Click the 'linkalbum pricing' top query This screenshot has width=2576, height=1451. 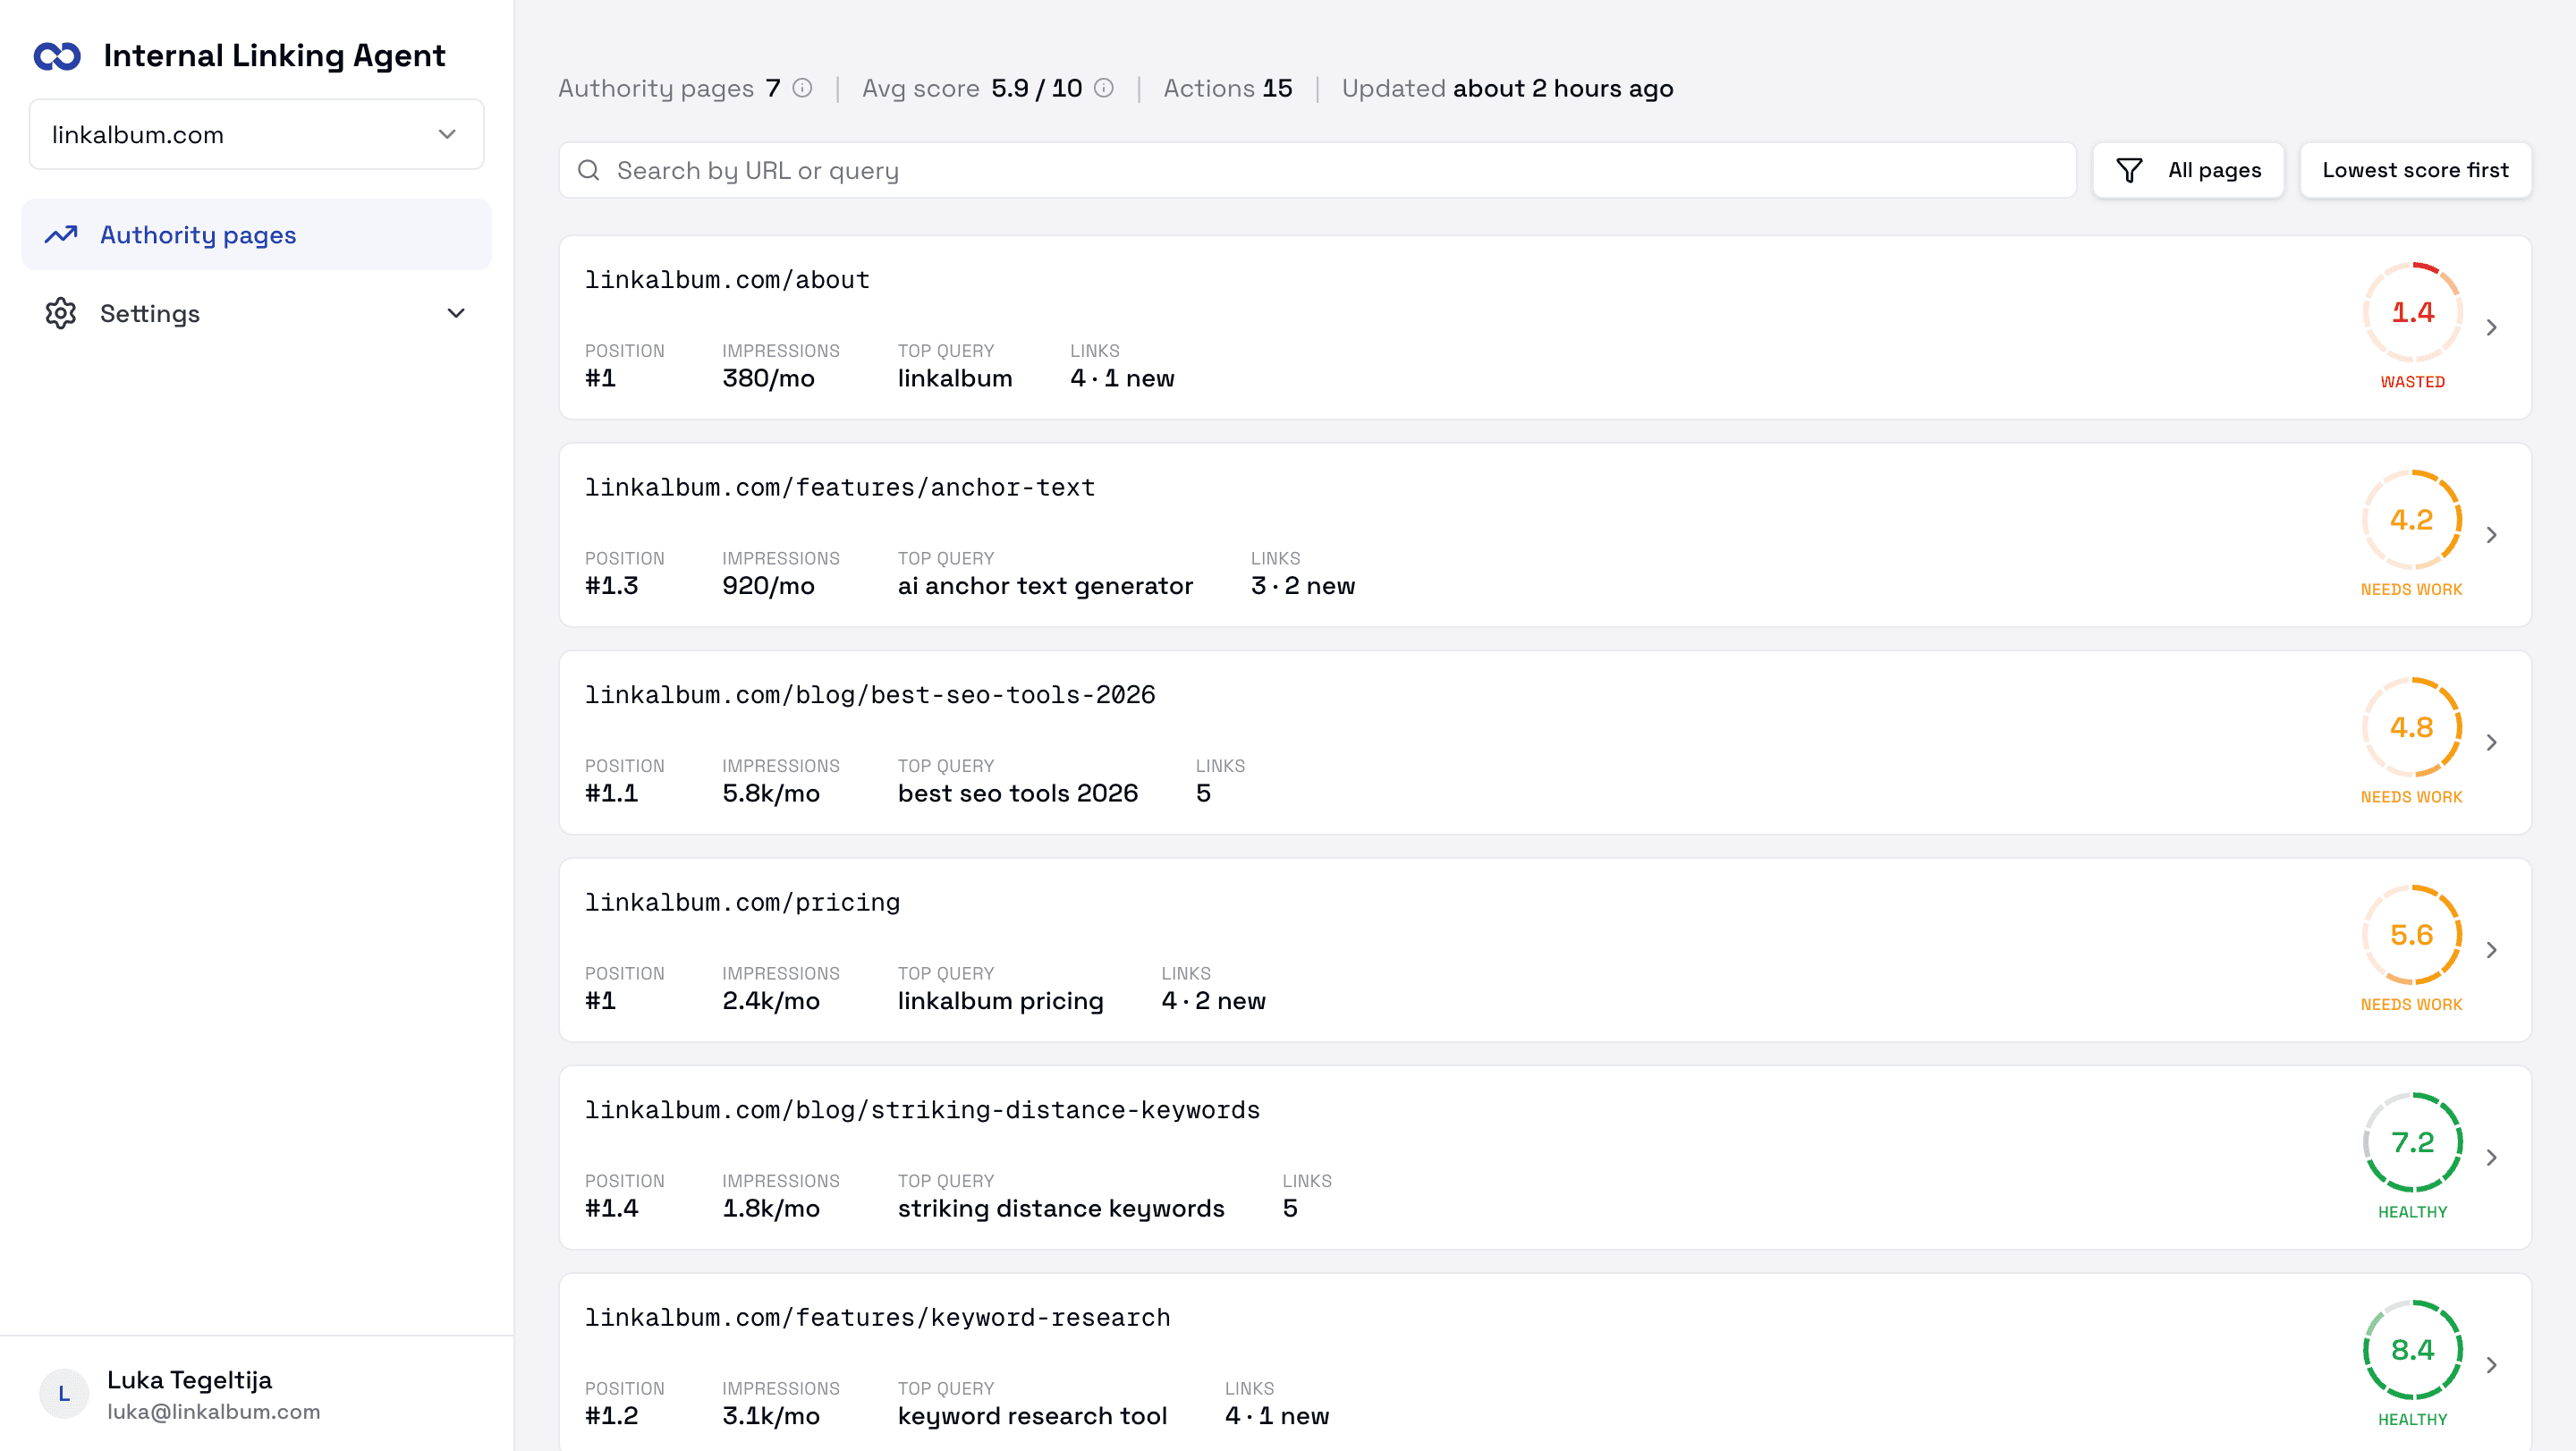[x=1000, y=1001]
